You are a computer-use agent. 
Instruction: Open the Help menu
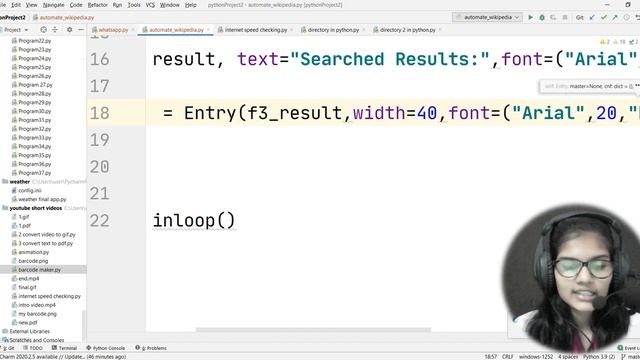pyautogui.click(x=191, y=5)
